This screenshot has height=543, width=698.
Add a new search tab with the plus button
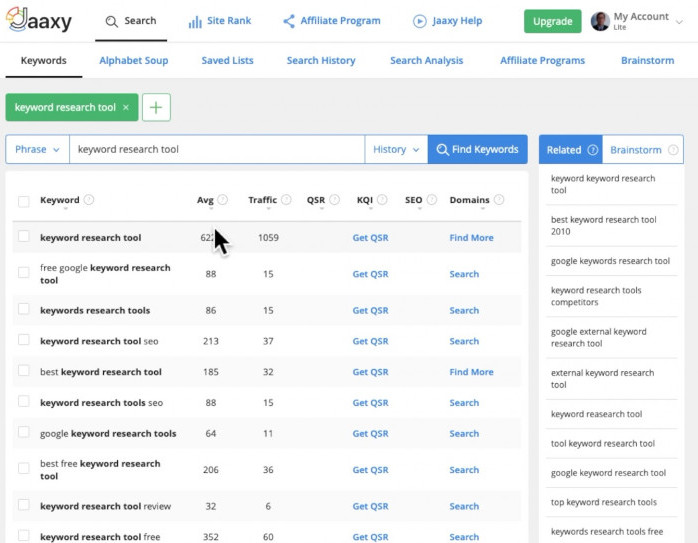point(156,107)
